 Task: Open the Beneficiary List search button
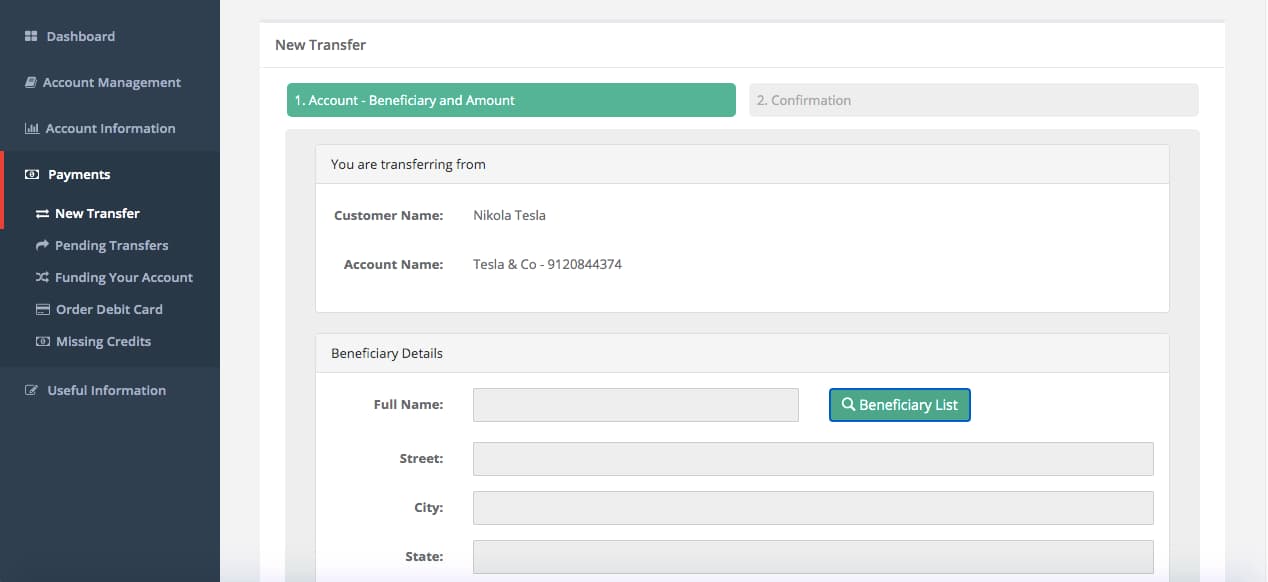point(899,405)
